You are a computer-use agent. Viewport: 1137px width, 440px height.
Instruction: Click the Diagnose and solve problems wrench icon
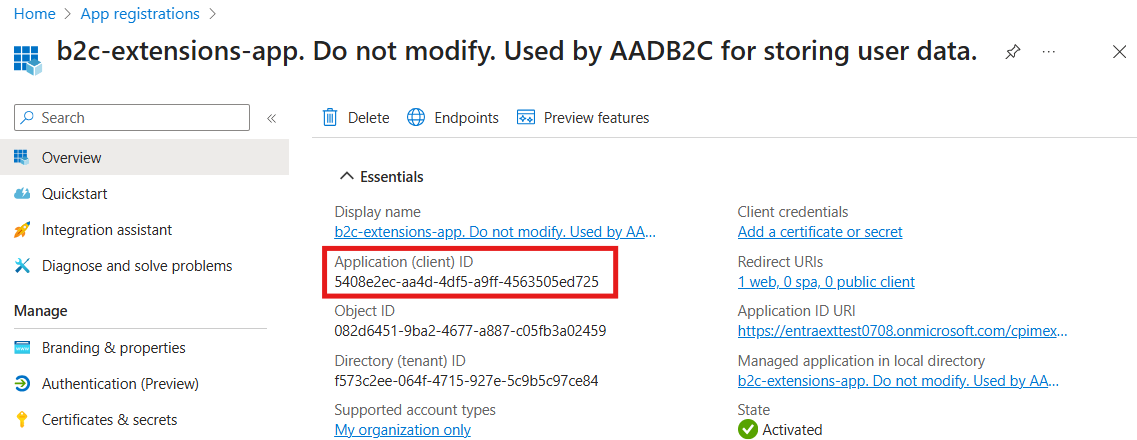click(x=22, y=266)
